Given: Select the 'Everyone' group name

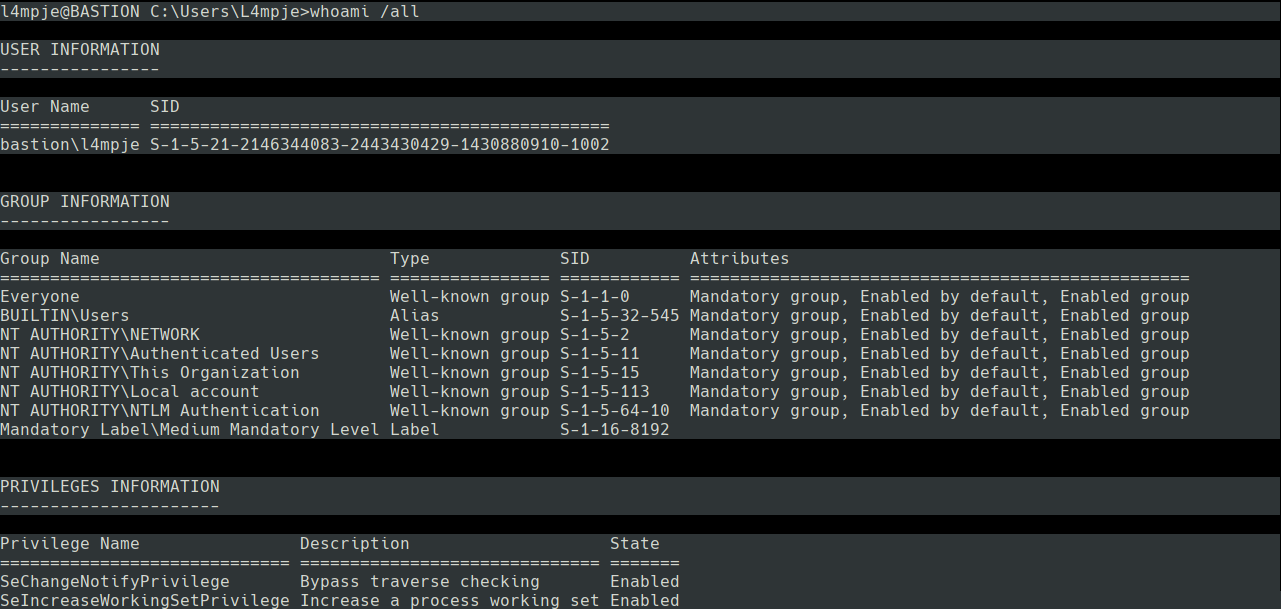Looking at the screenshot, I should (40, 297).
